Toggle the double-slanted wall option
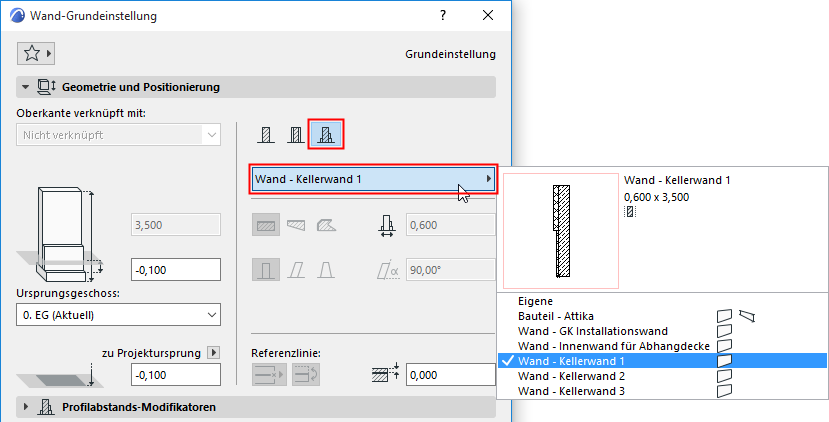Screen dimensions: 829x422 click(326, 270)
